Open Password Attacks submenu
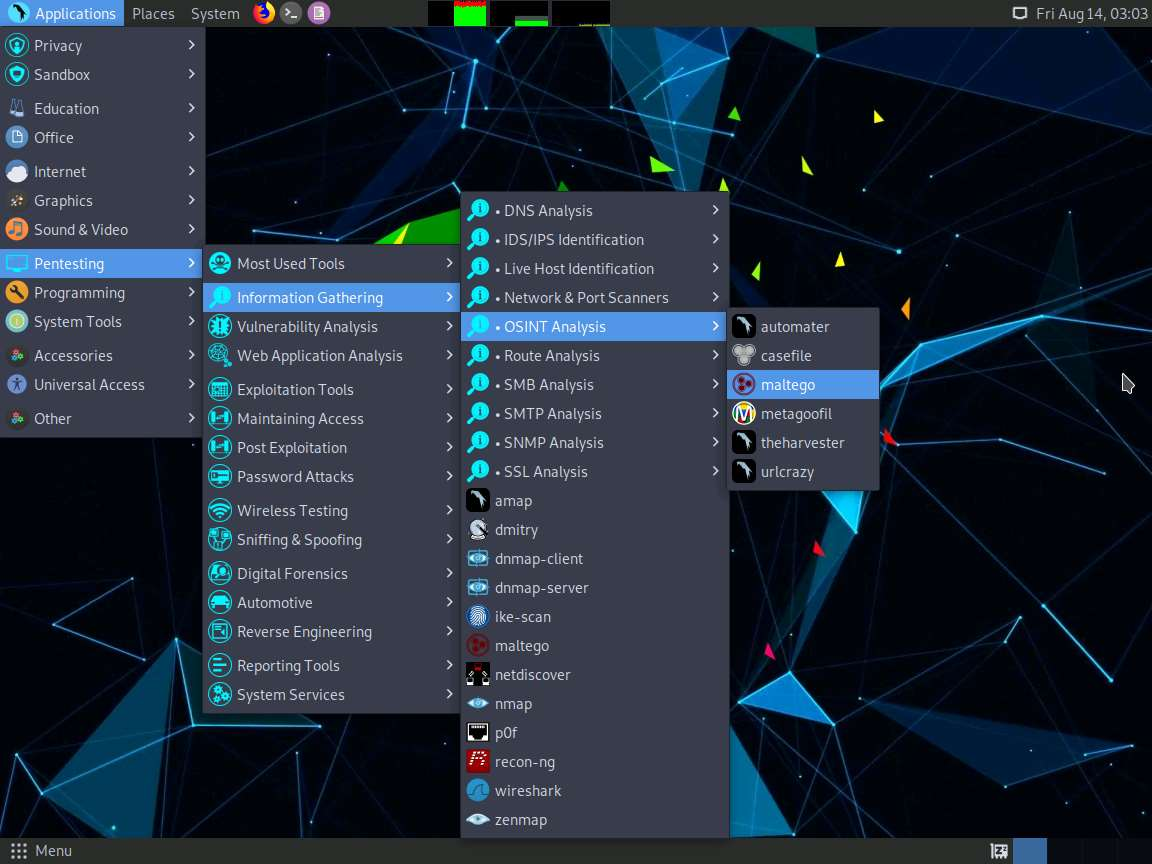This screenshot has height=864, width=1152. coord(331,477)
